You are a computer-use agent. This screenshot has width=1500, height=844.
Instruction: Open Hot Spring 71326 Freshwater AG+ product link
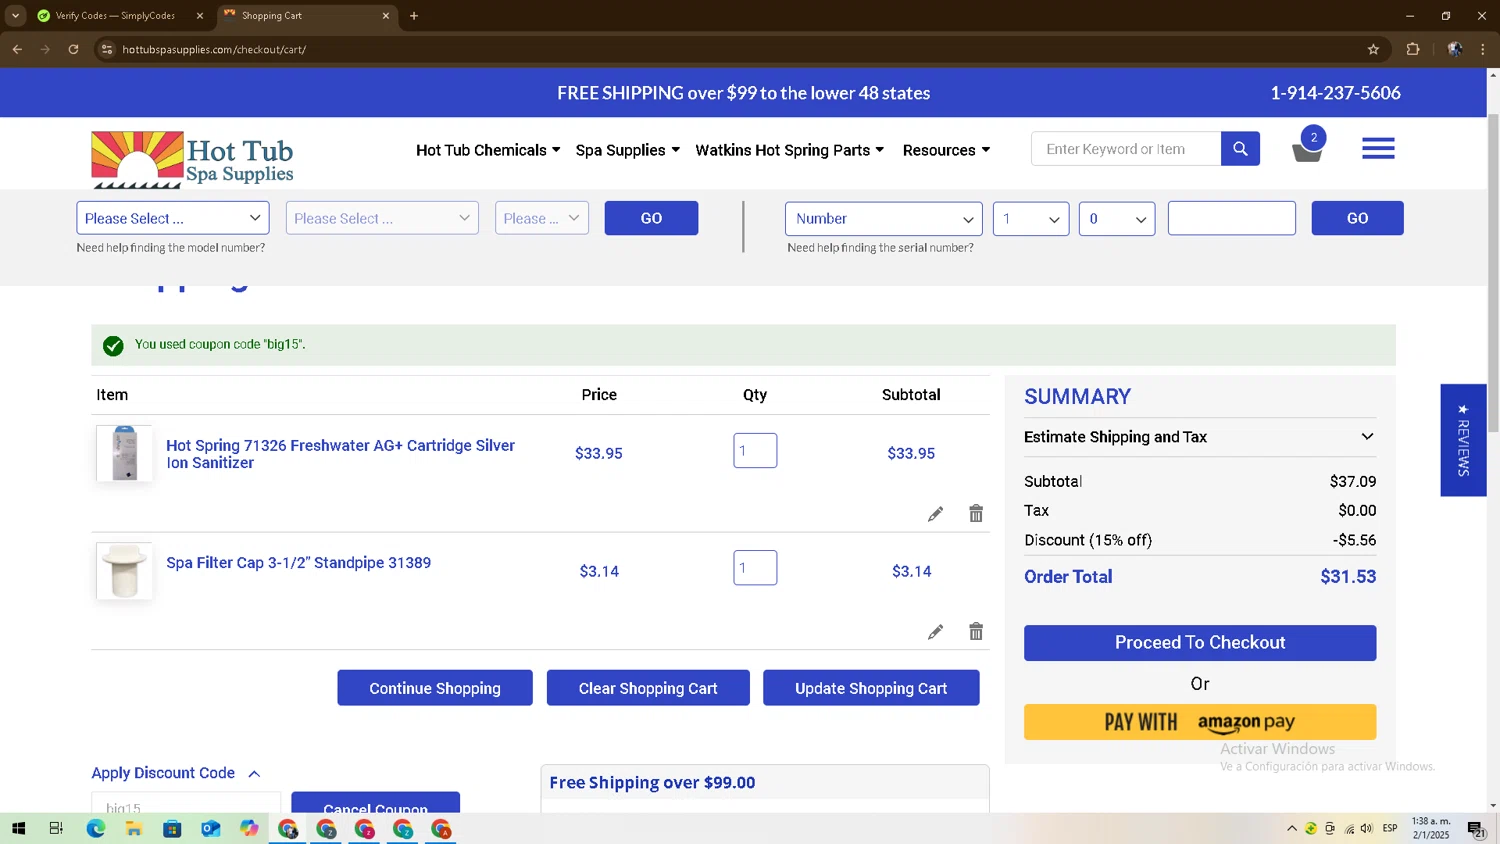[340, 454]
